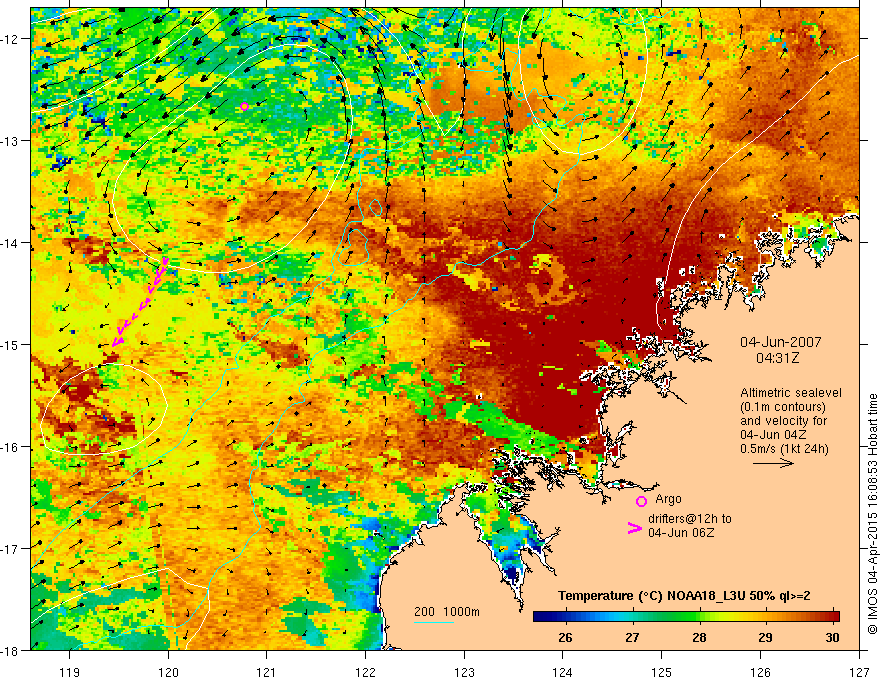Click the longitude axis label 119

pos(70,672)
